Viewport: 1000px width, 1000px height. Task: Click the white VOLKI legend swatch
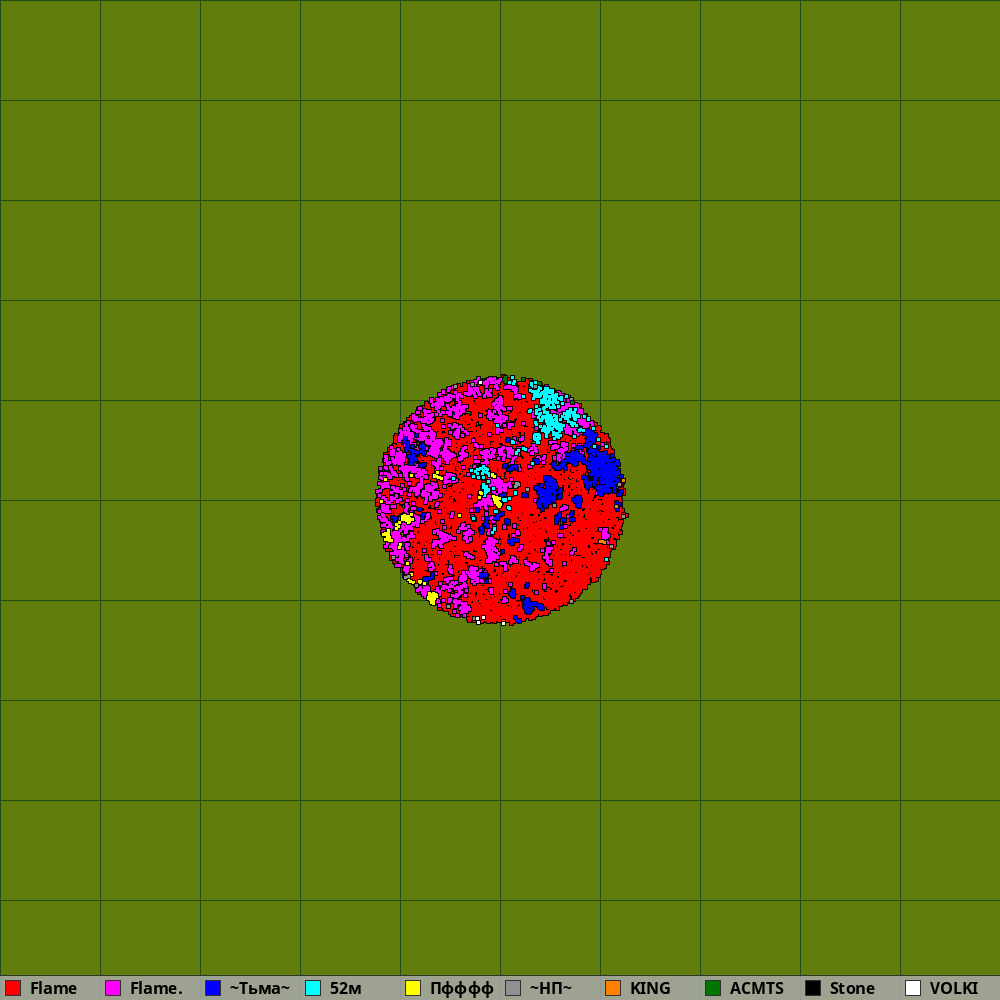pyautogui.click(x=913, y=988)
